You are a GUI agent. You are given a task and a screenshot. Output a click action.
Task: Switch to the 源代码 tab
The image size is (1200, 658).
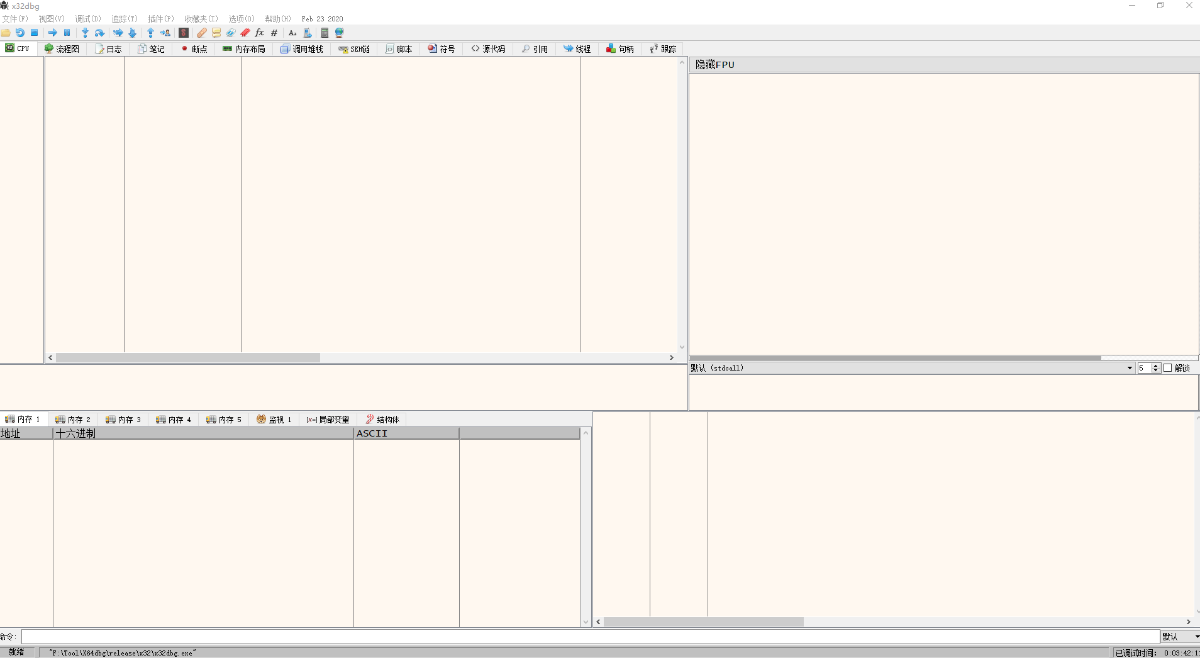point(488,48)
